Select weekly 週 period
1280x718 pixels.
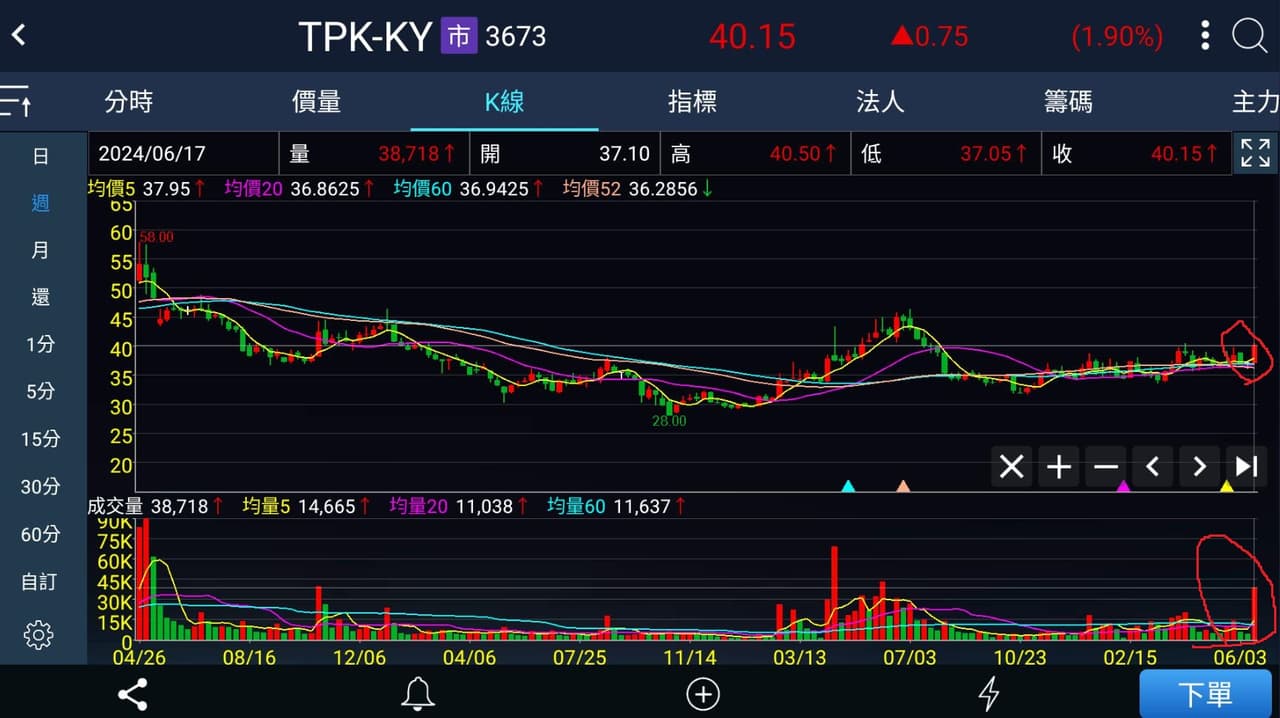pyautogui.click(x=40, y=203)
